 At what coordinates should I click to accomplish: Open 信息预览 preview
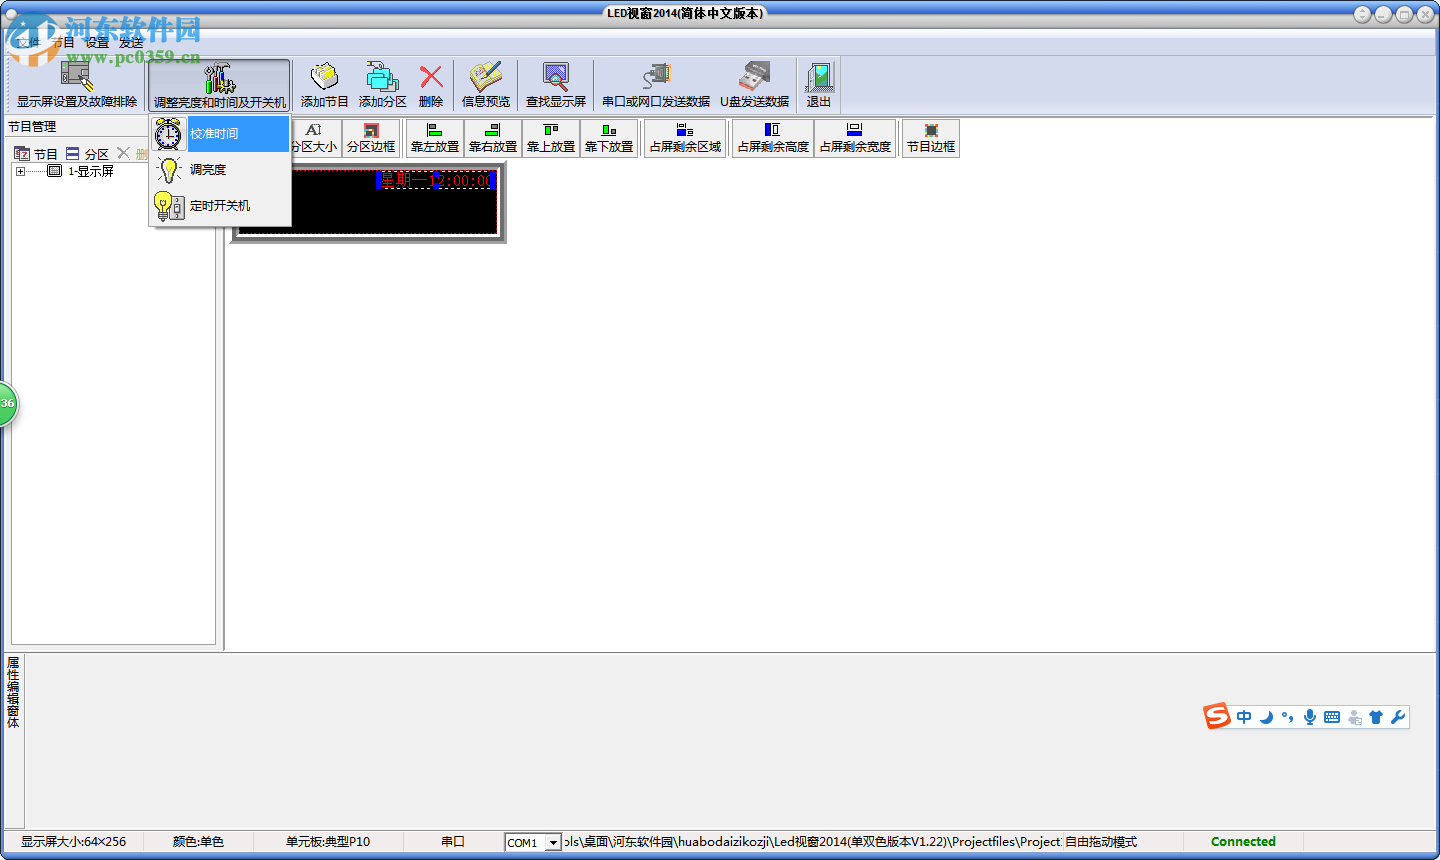coord(486,85)
